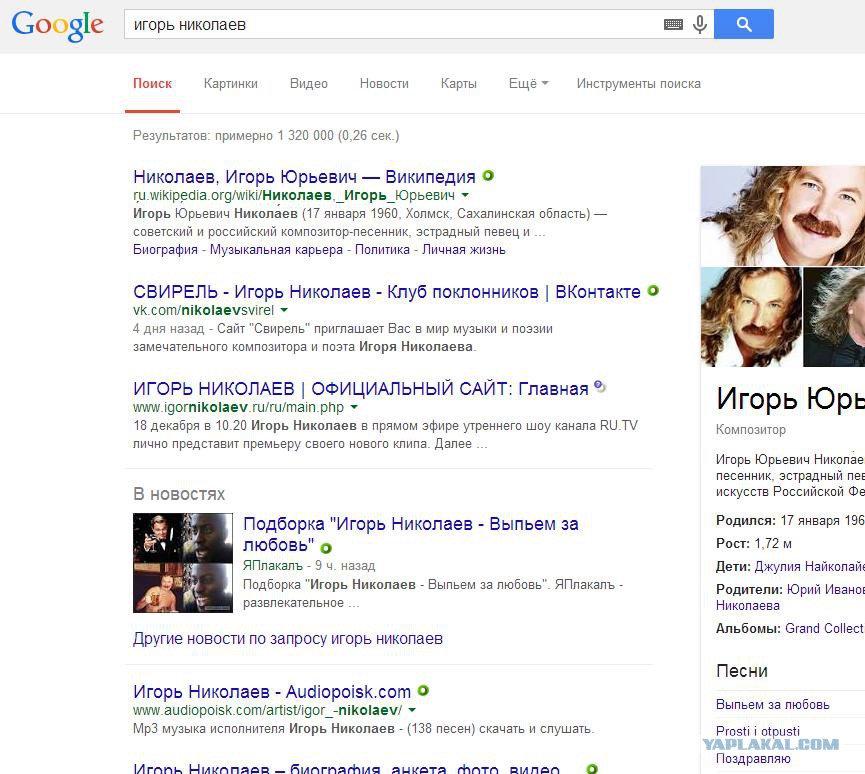Viewport: 865px width, 774px height.
Task: Start voice search with microphone icon
Action: [x=700, y=24]
